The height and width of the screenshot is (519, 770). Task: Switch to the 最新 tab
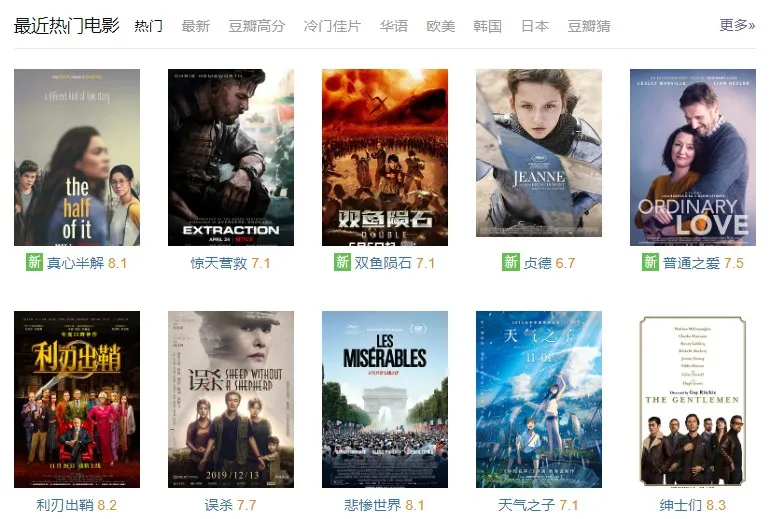point(195,26)
